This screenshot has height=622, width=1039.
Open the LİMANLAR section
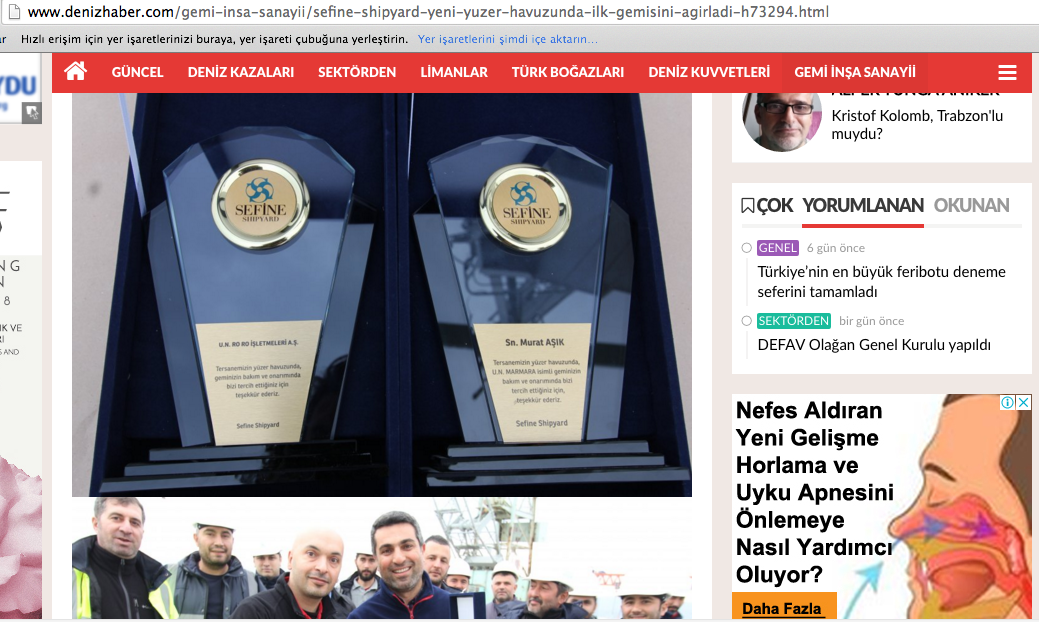454,72
